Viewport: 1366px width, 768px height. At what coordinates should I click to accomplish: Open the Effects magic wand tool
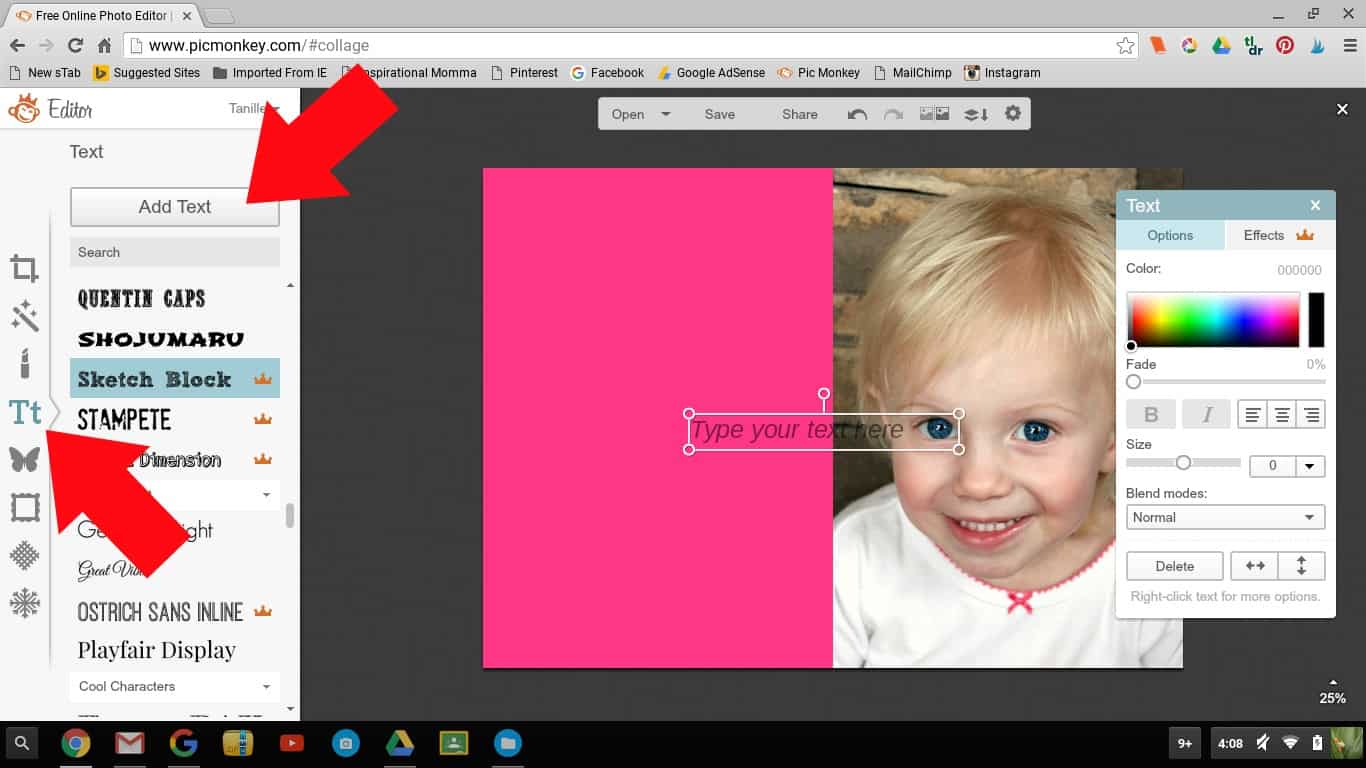24,317
